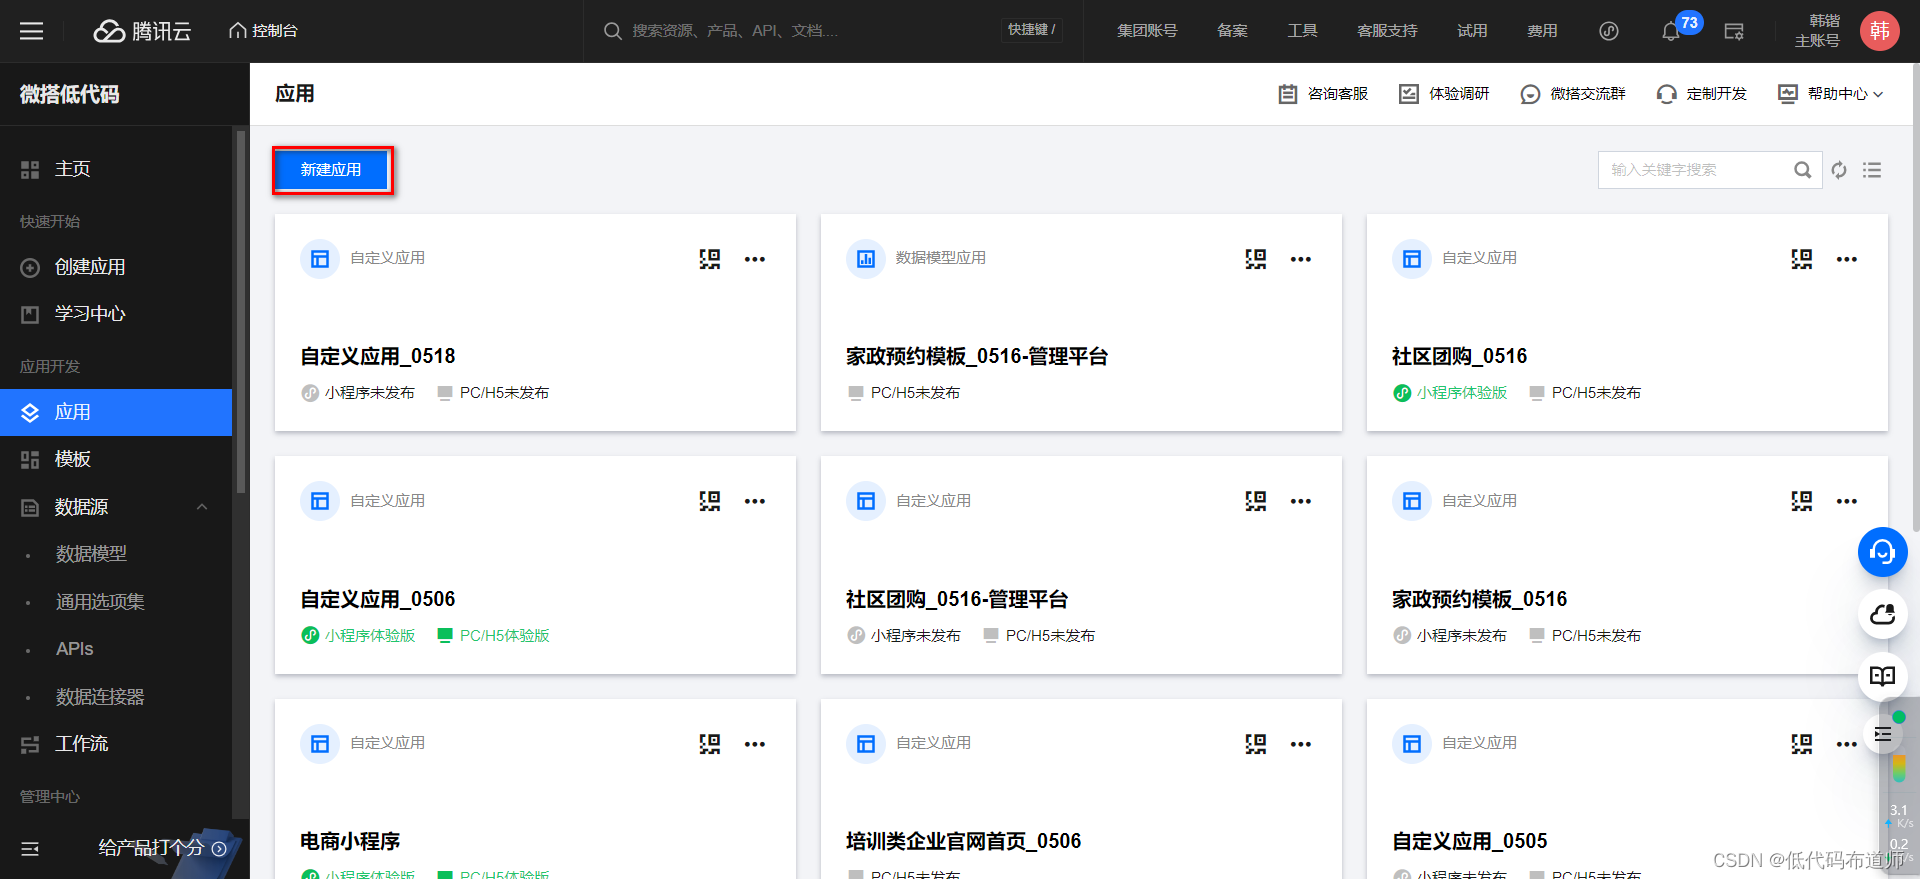Show QR code for 社区团购_0516-管理平台
The image size is (1920, 879).
(x=1256, y=501)
